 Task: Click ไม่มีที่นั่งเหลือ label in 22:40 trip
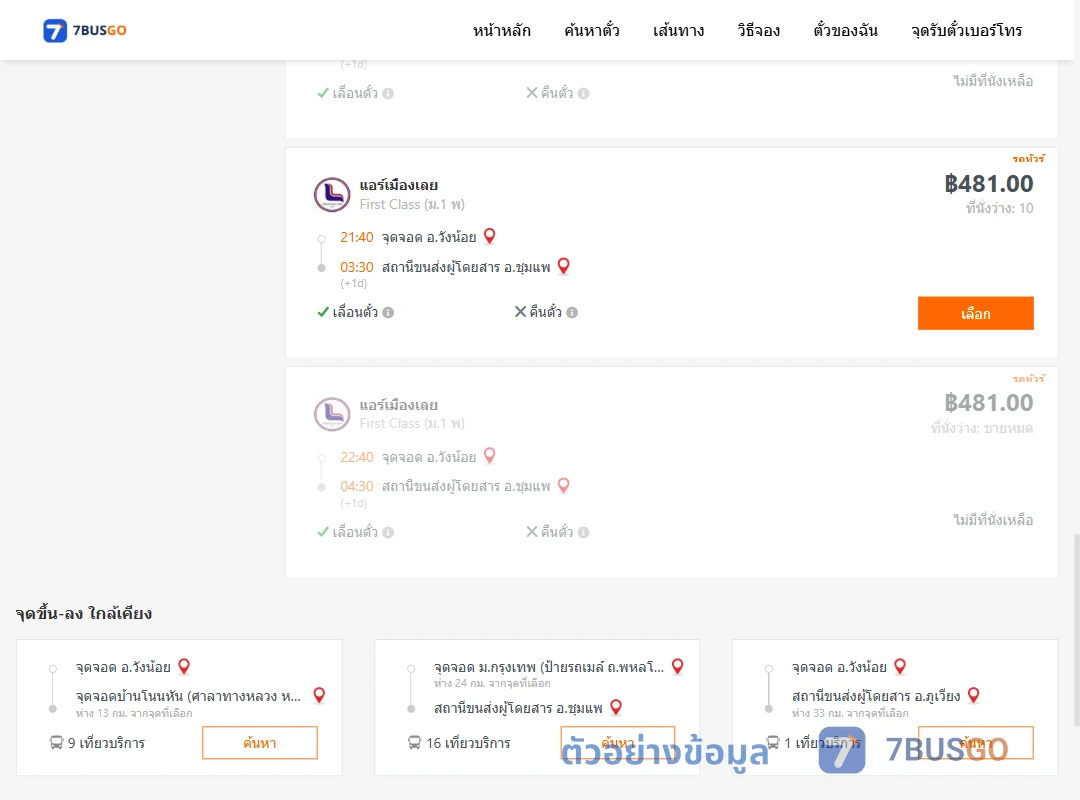(x=993, y=520)
